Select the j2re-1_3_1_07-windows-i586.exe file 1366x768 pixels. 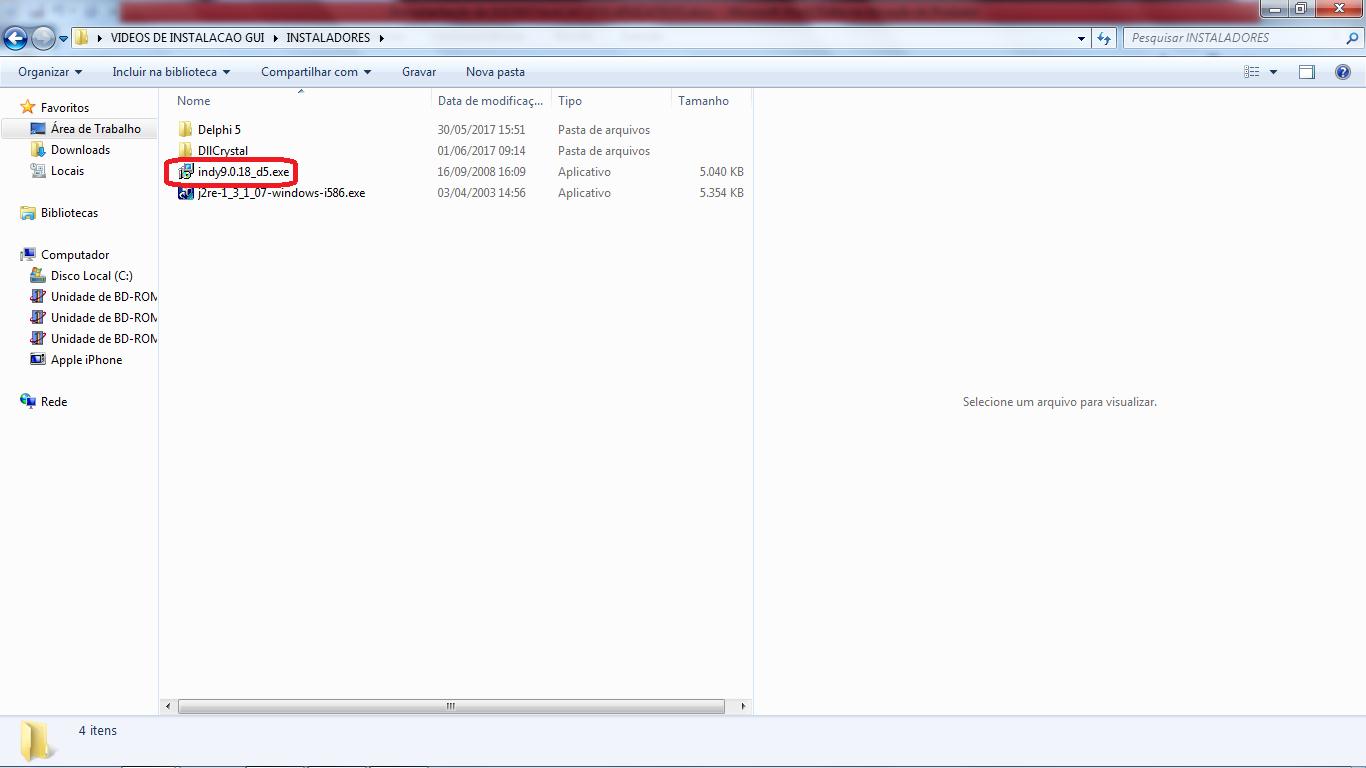click(x=281, y=193)
